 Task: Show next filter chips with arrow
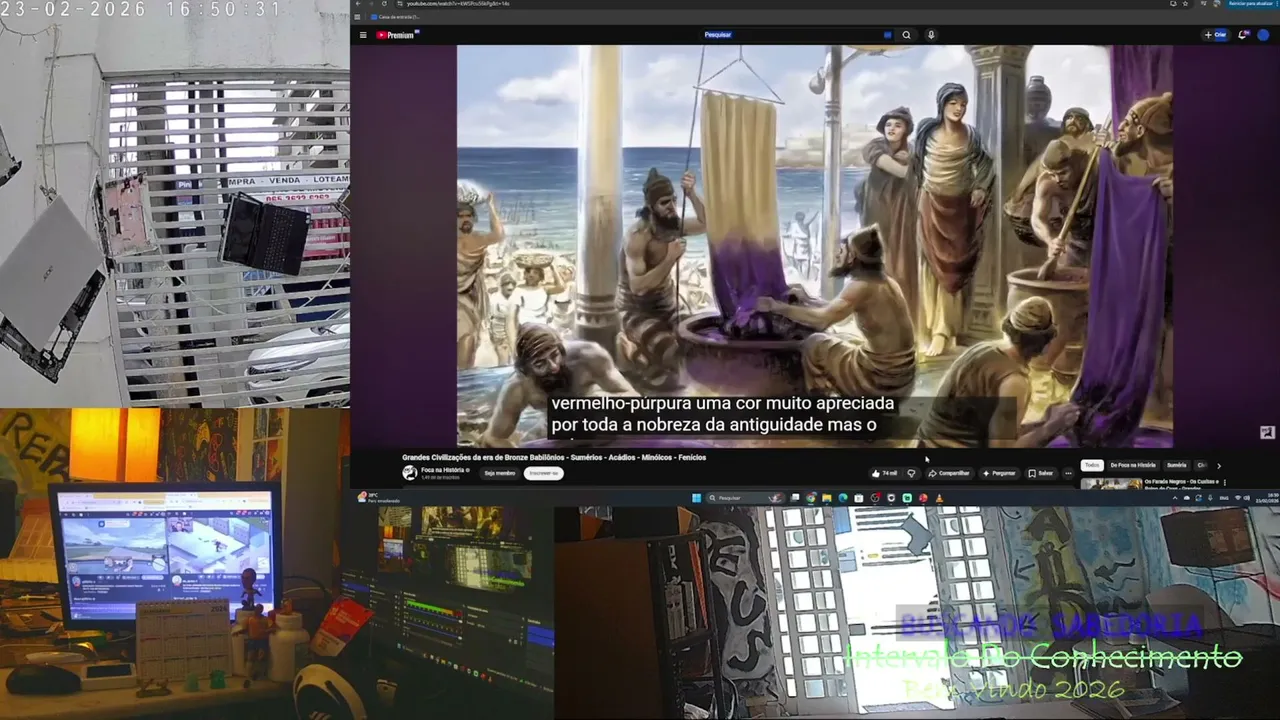pyautogui.click(x=1218, y=465)
